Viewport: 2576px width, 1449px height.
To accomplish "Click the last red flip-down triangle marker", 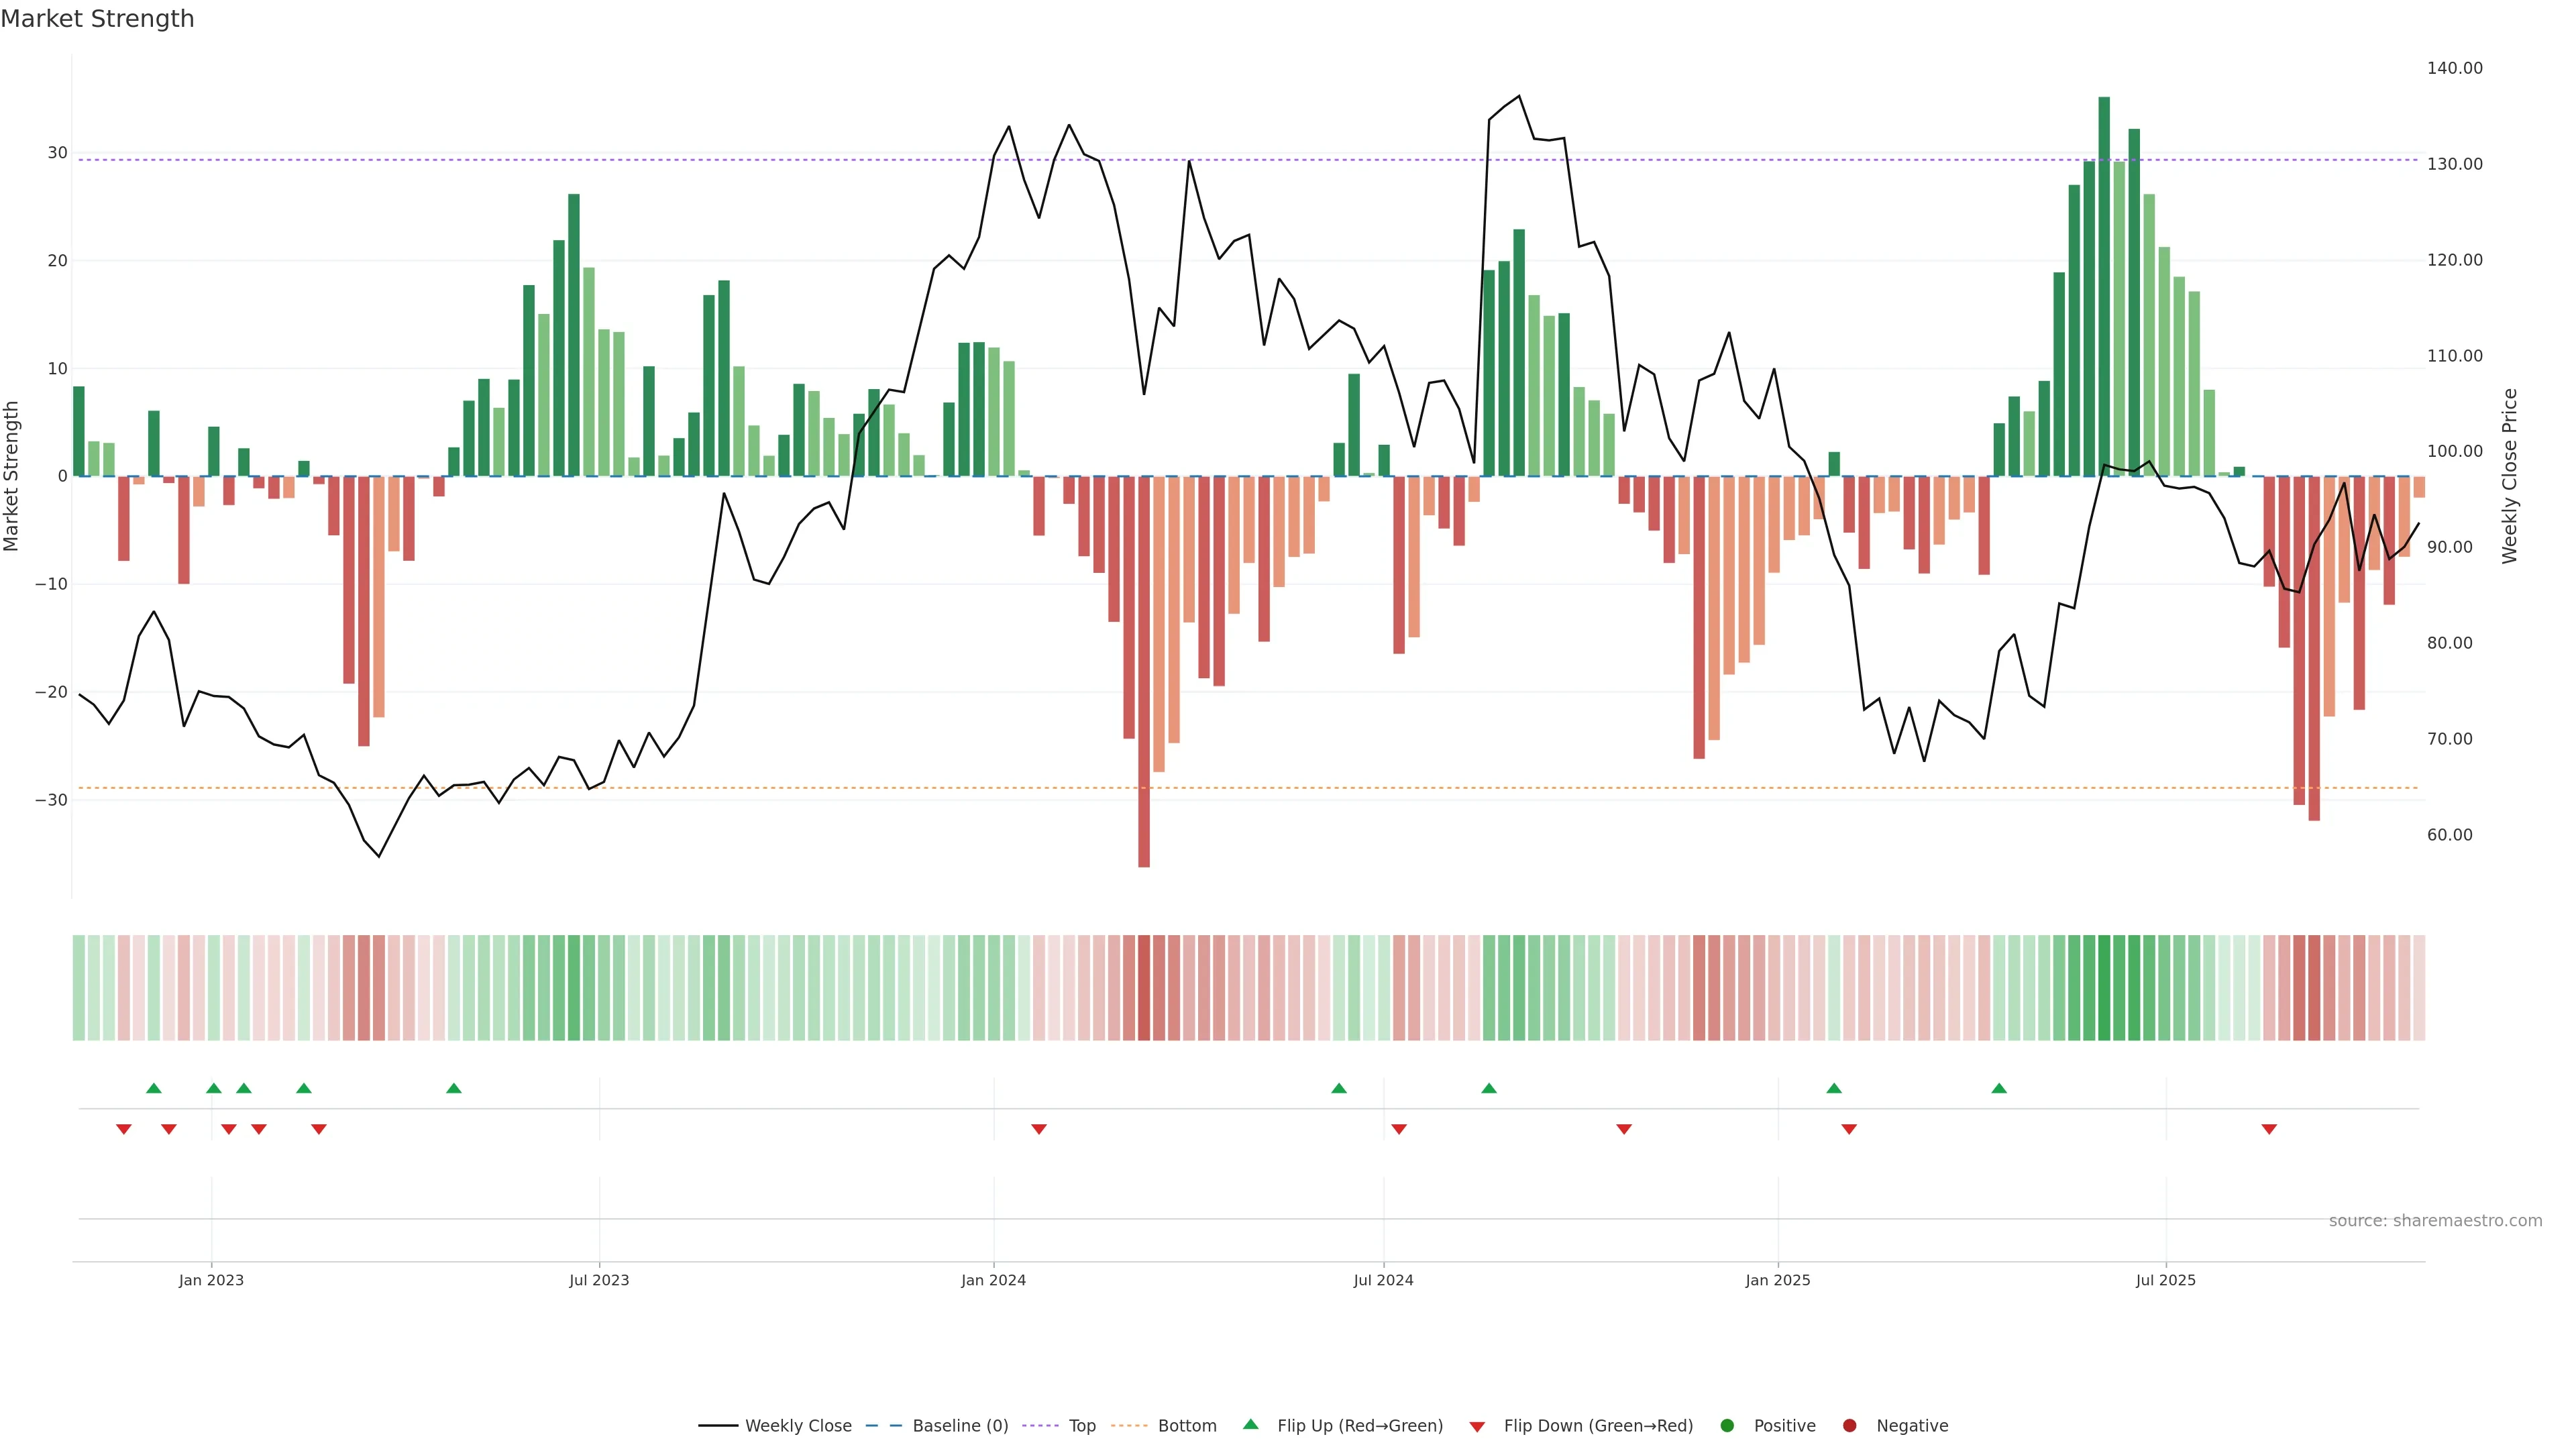I will (x=2269, y=1129).
